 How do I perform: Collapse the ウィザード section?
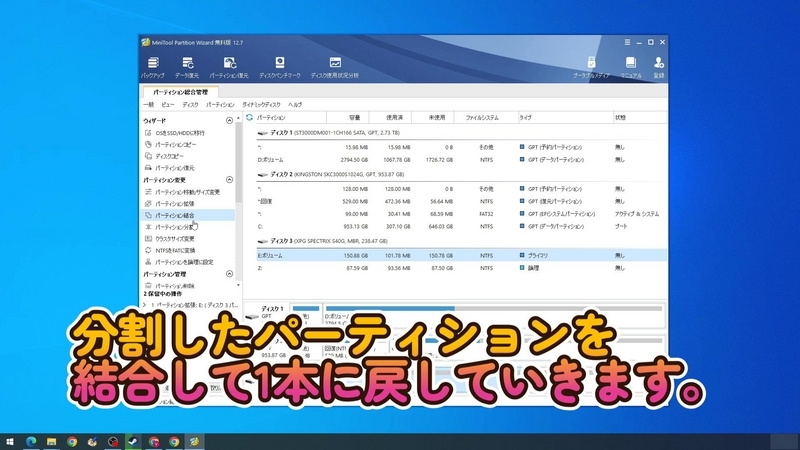229,120
